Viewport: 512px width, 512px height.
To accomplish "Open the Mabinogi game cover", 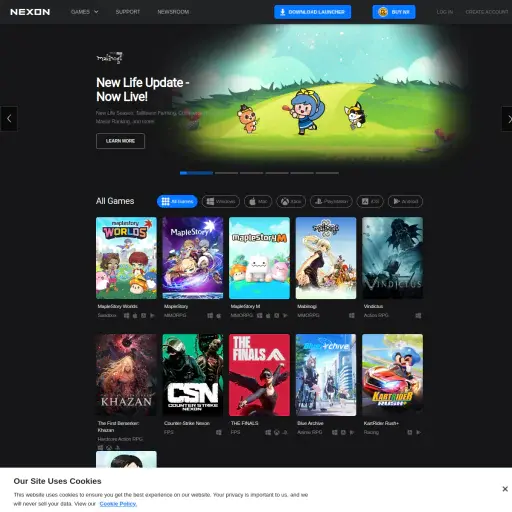I will 326,258.
